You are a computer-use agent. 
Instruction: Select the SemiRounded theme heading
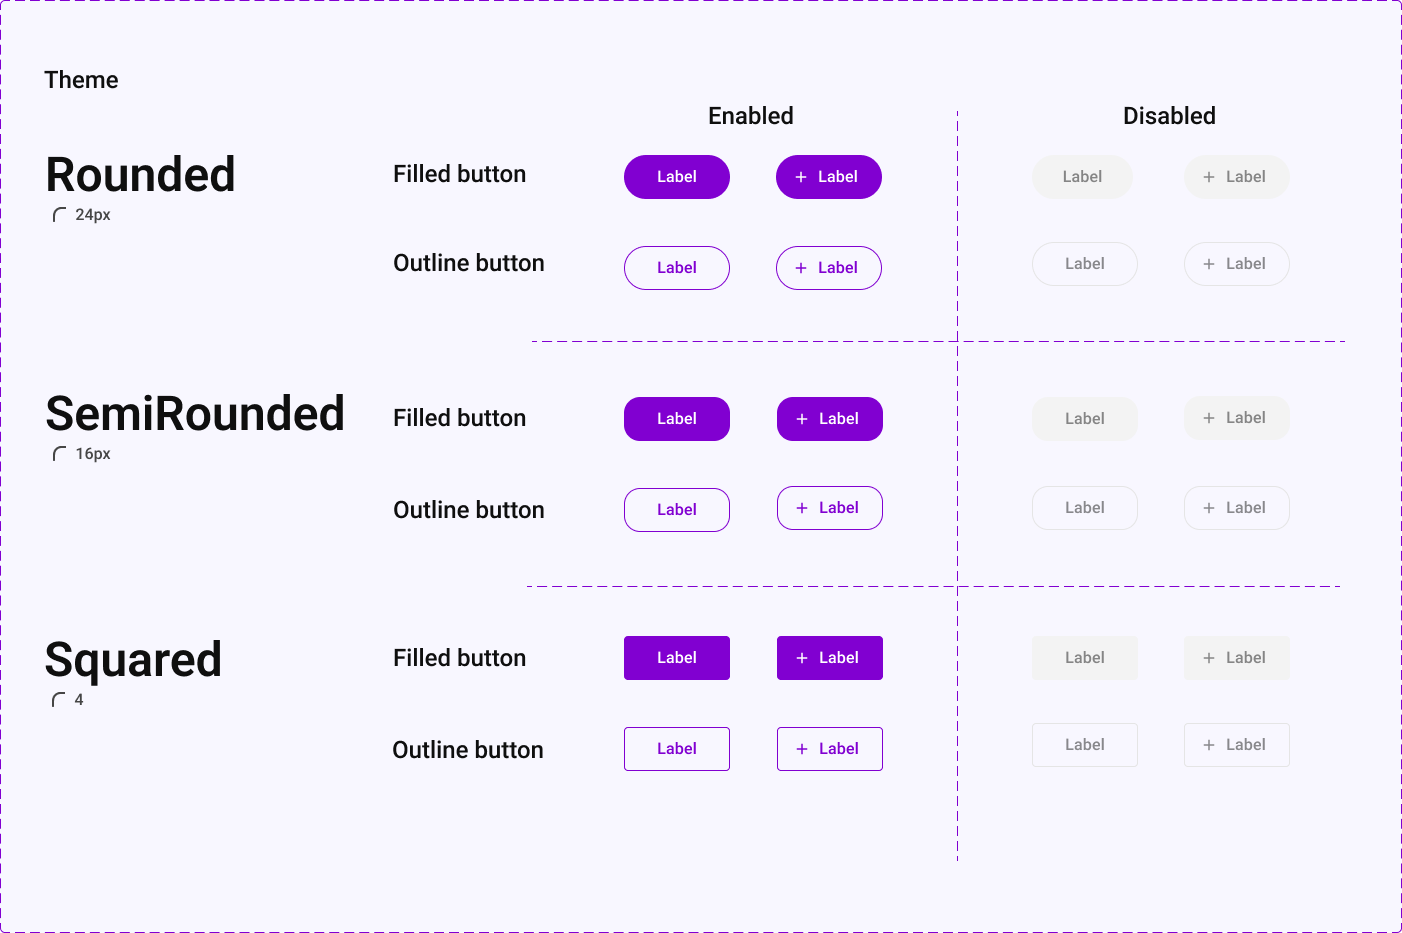click(x=195, y=414)
